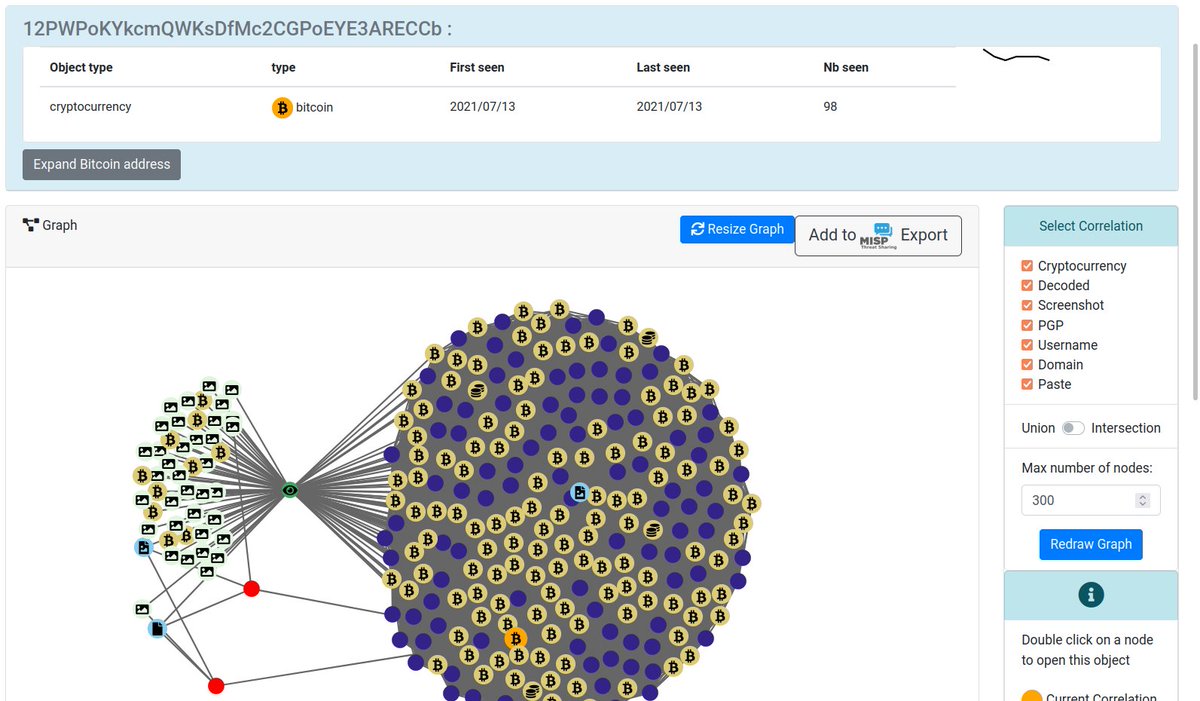
Task: Select the green eye node in the graph
Action: pyautogui.click(x=290, y=490)
